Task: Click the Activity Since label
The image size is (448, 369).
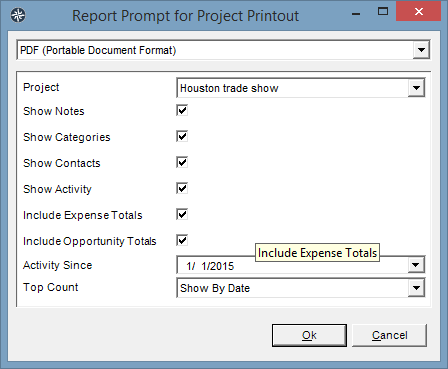Action: (58, 265)
